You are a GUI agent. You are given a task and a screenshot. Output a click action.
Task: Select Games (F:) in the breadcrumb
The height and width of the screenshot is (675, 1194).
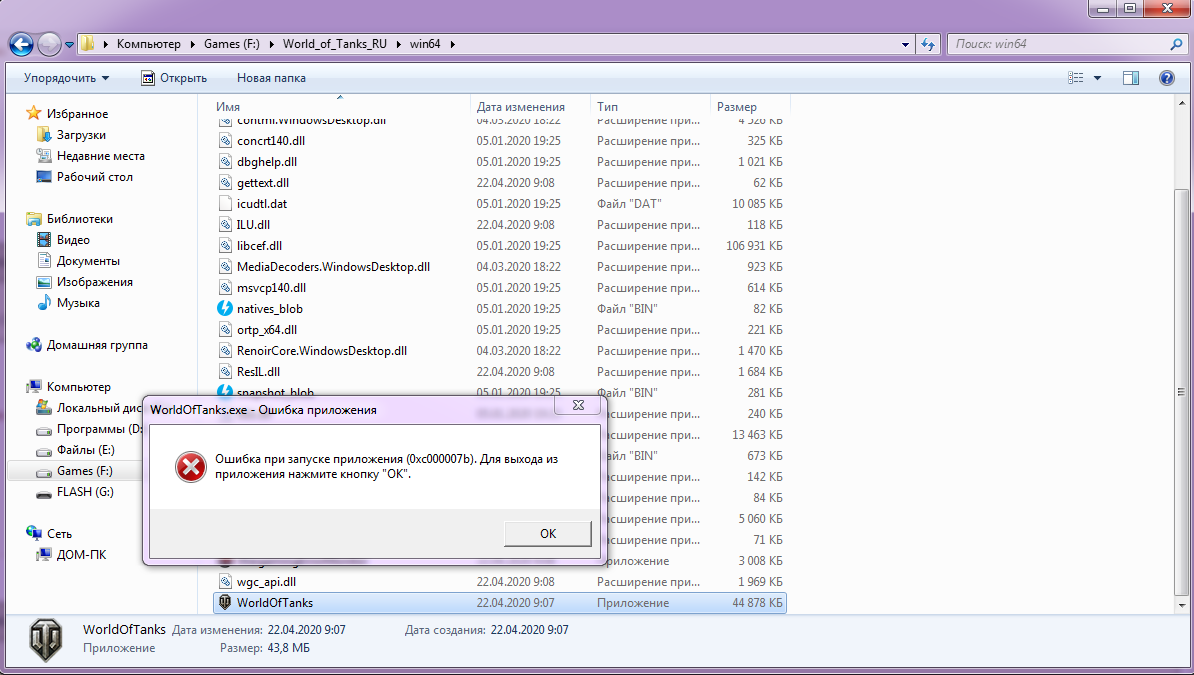click(x=231, y=44)
